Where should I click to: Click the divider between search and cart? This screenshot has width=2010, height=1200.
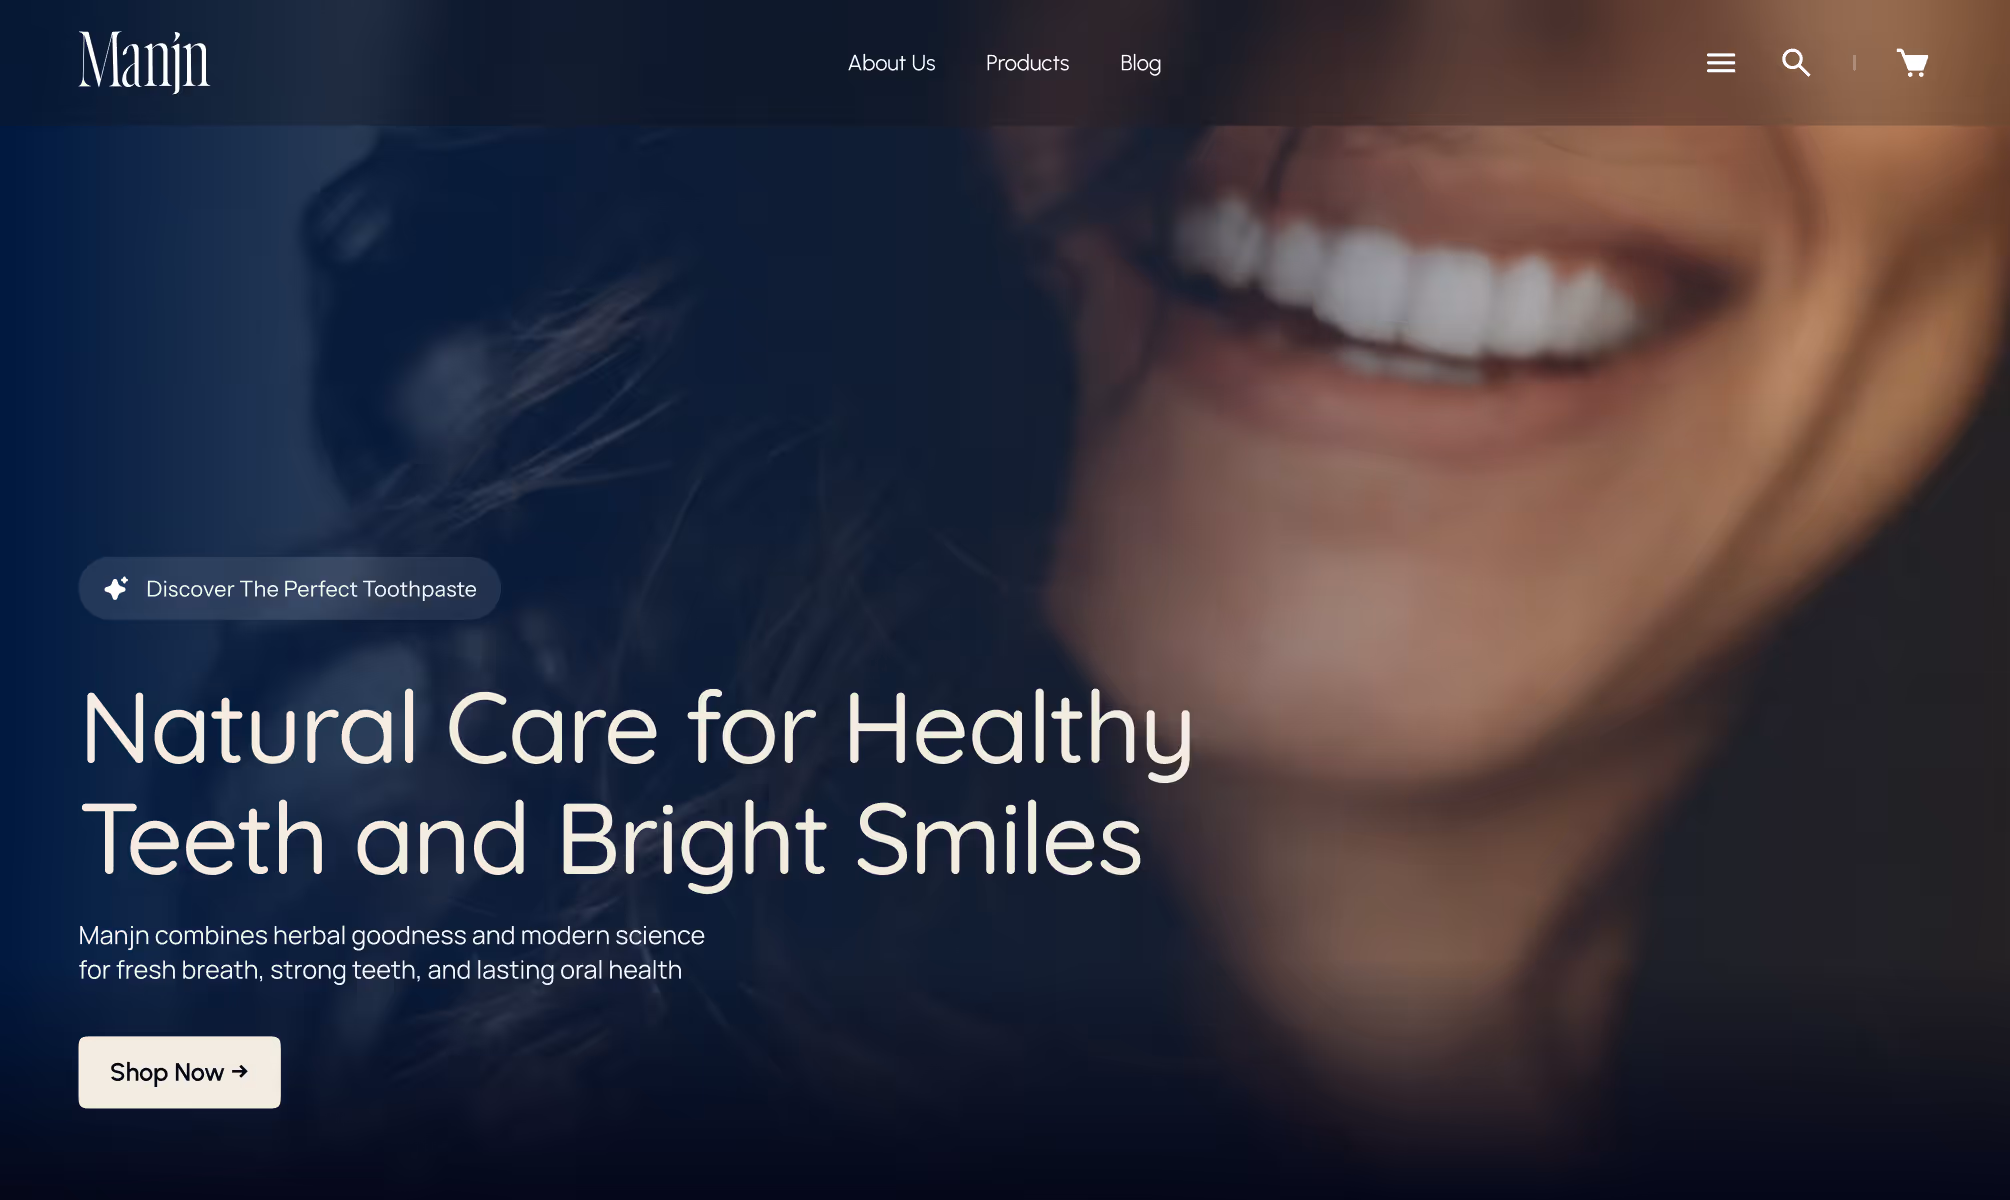(1854, 63)
